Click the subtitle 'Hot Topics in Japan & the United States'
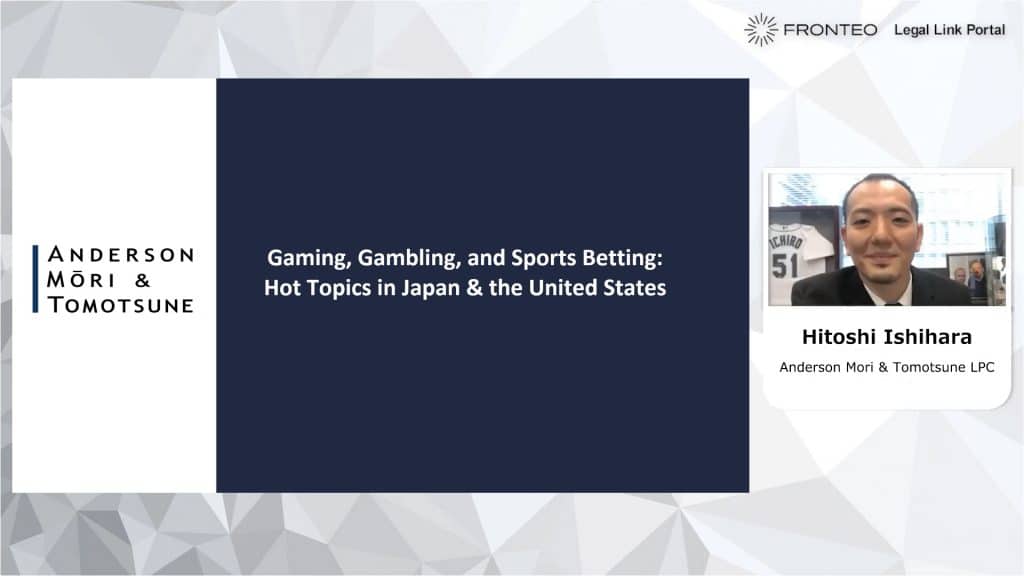1024x576 pixels. (465, 287)
